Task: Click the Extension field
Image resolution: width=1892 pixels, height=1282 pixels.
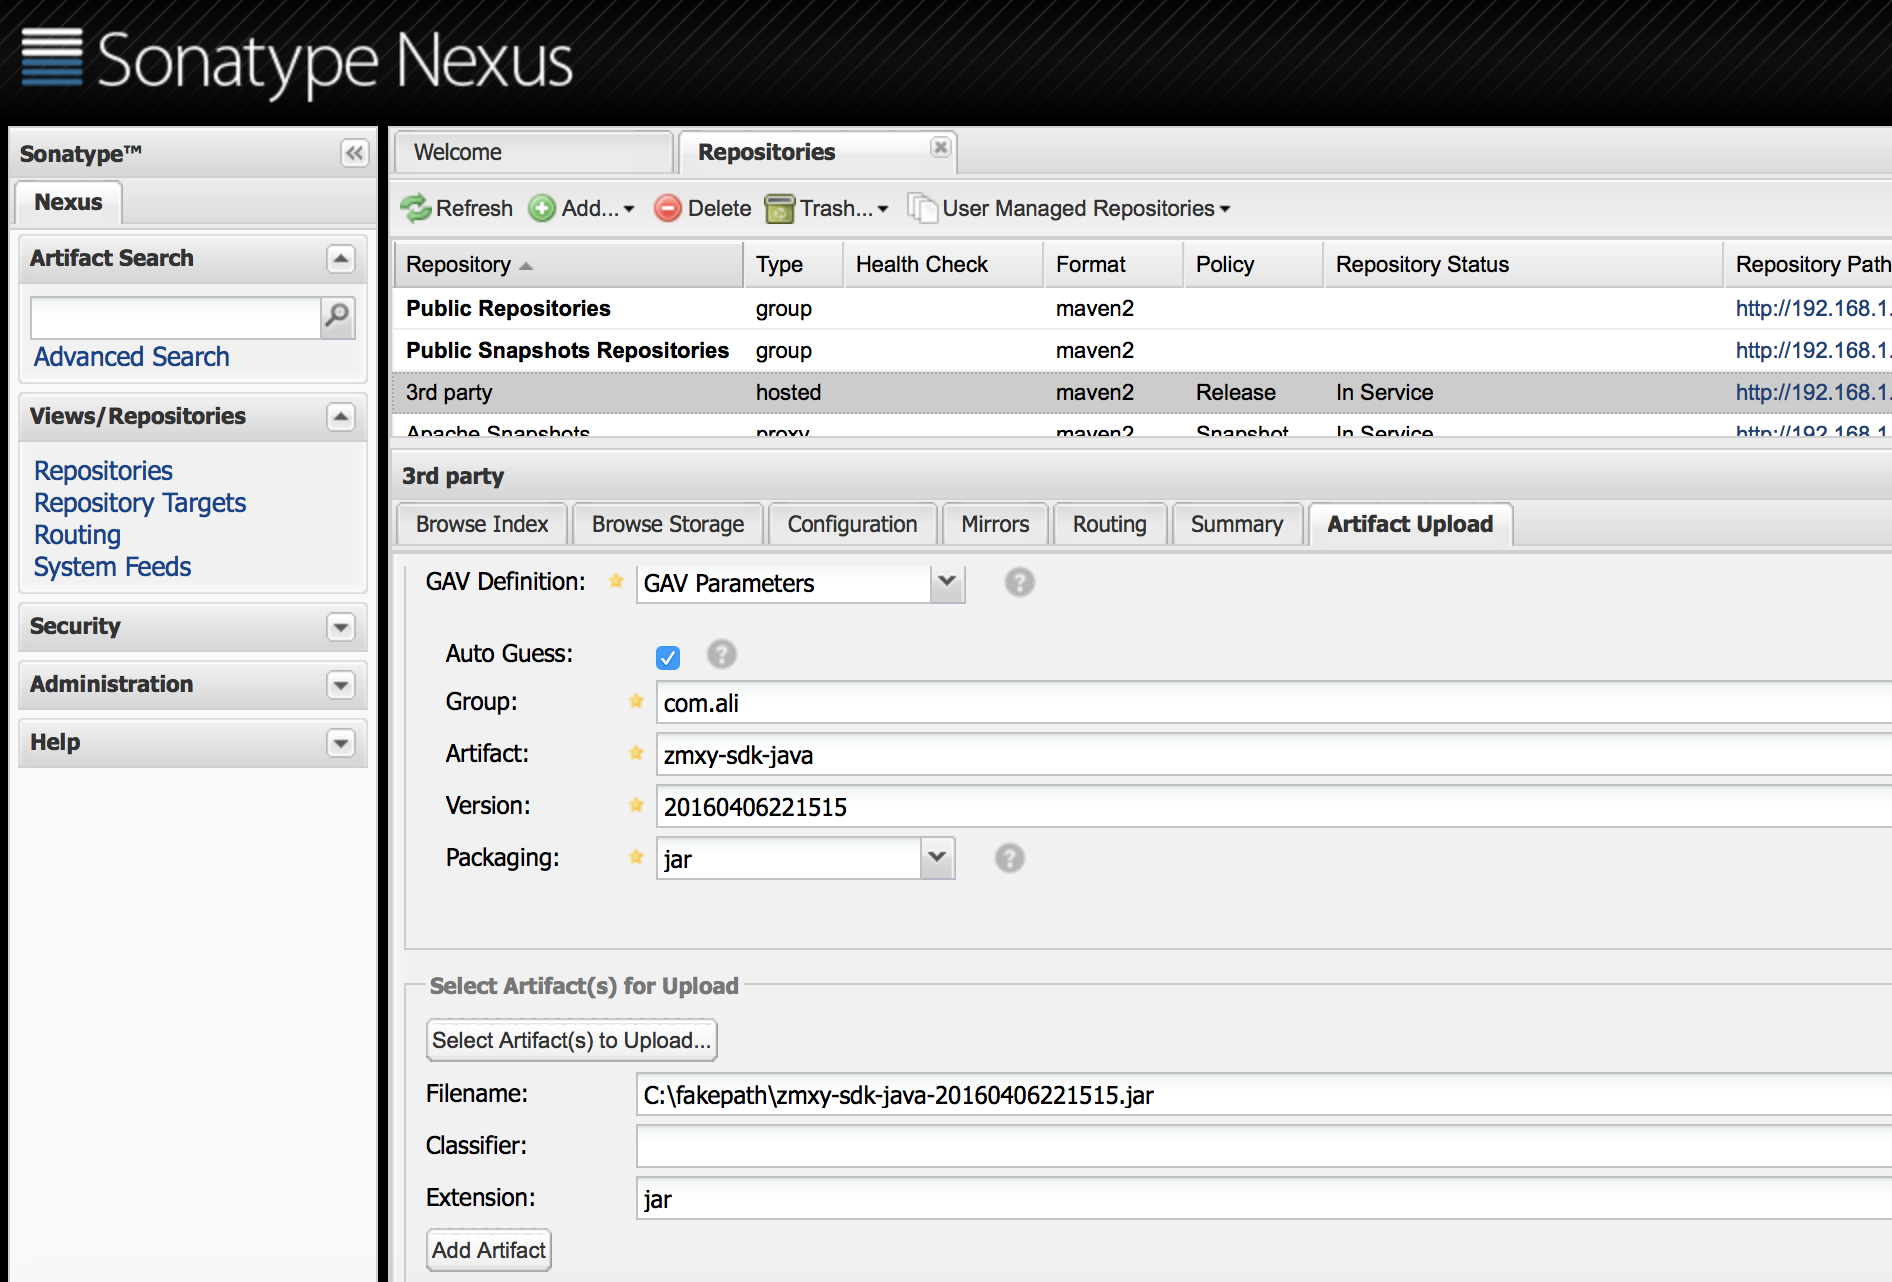Action: [x=1264, y=1199]
